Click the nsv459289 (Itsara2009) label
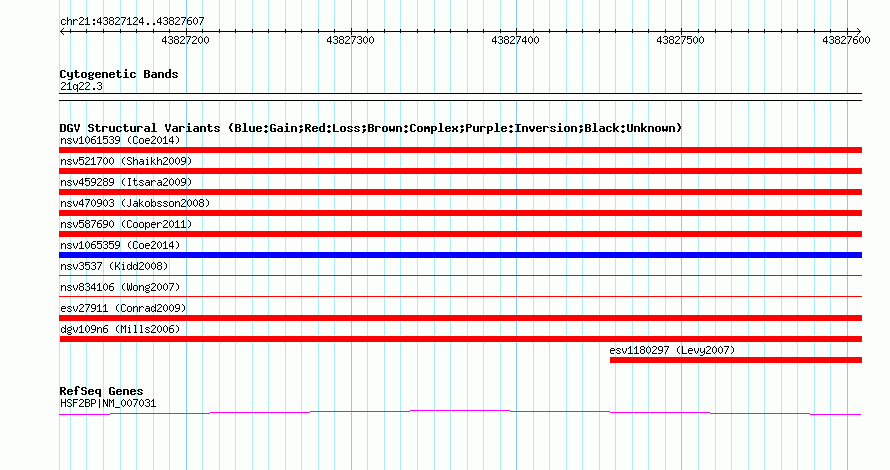Screen dimensions: 890x470 click(x=126, y=182)
